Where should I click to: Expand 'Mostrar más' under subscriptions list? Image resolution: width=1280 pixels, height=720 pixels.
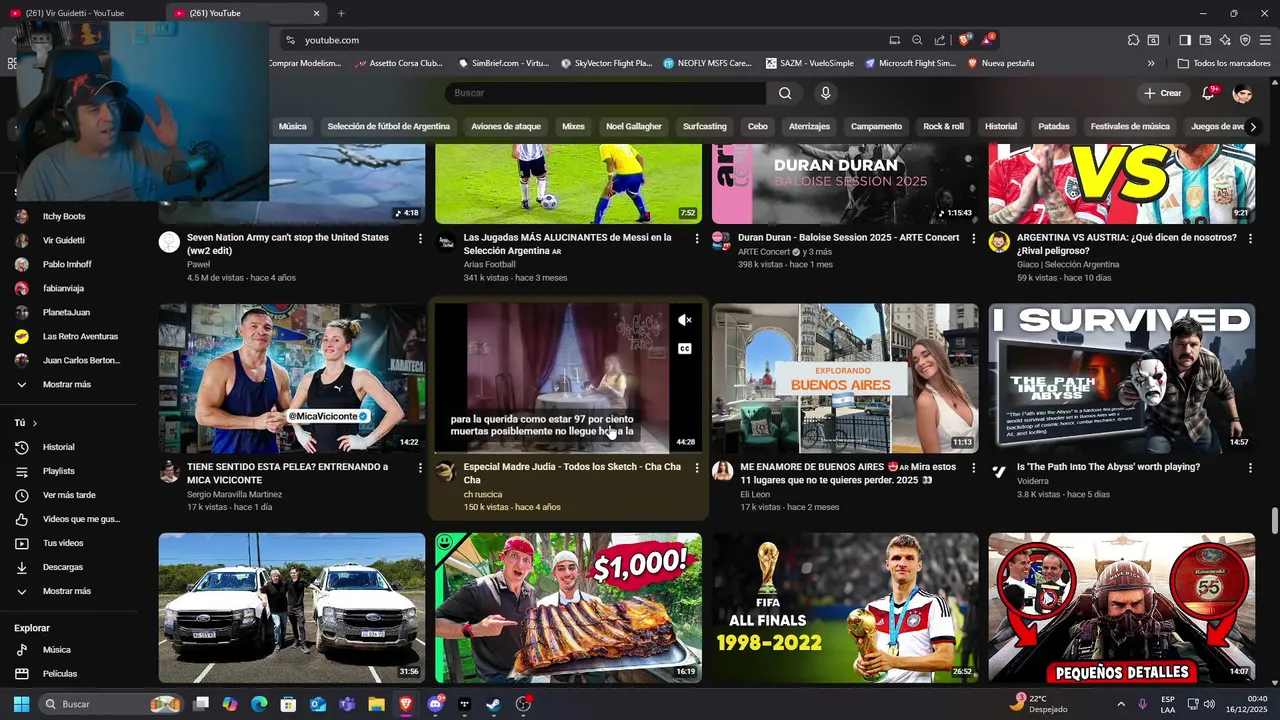pyautogui.click(x=66, y=384)
